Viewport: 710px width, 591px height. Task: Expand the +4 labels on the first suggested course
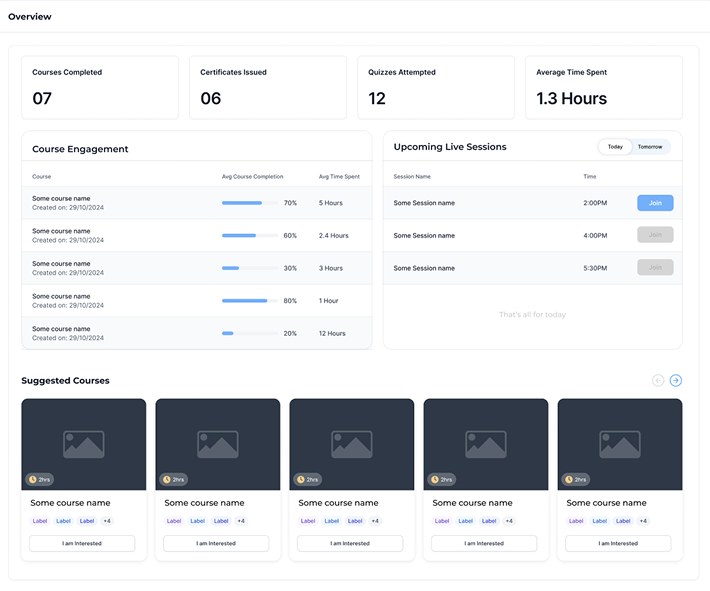coord(107,521)
